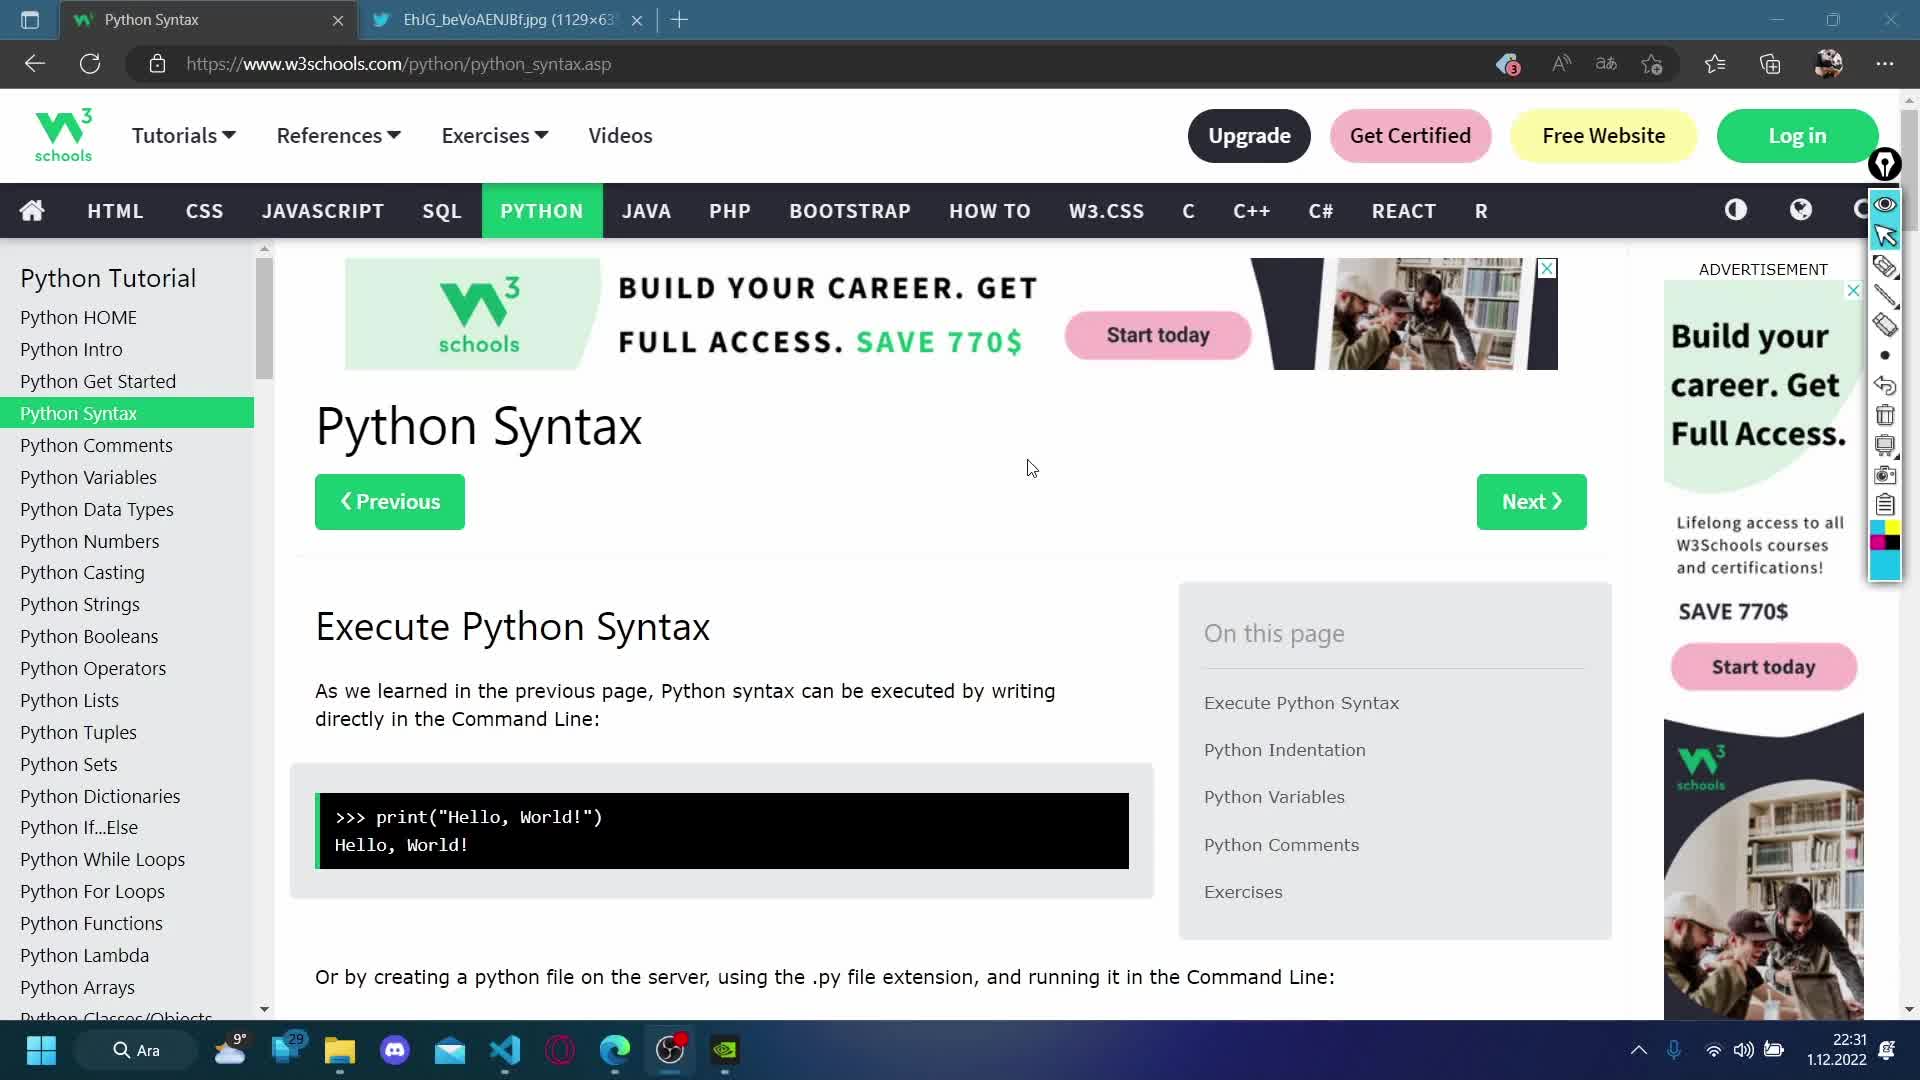Screen dimensions: 1920x1080
Task: Close the top banner ad
Action: pos(1546,268)
